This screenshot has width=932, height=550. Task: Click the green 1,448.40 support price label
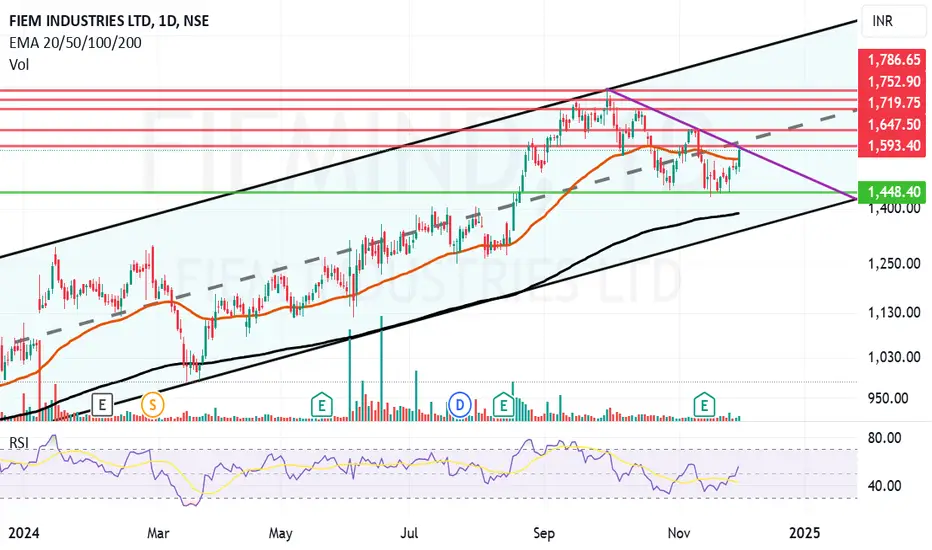click(893, 192)
